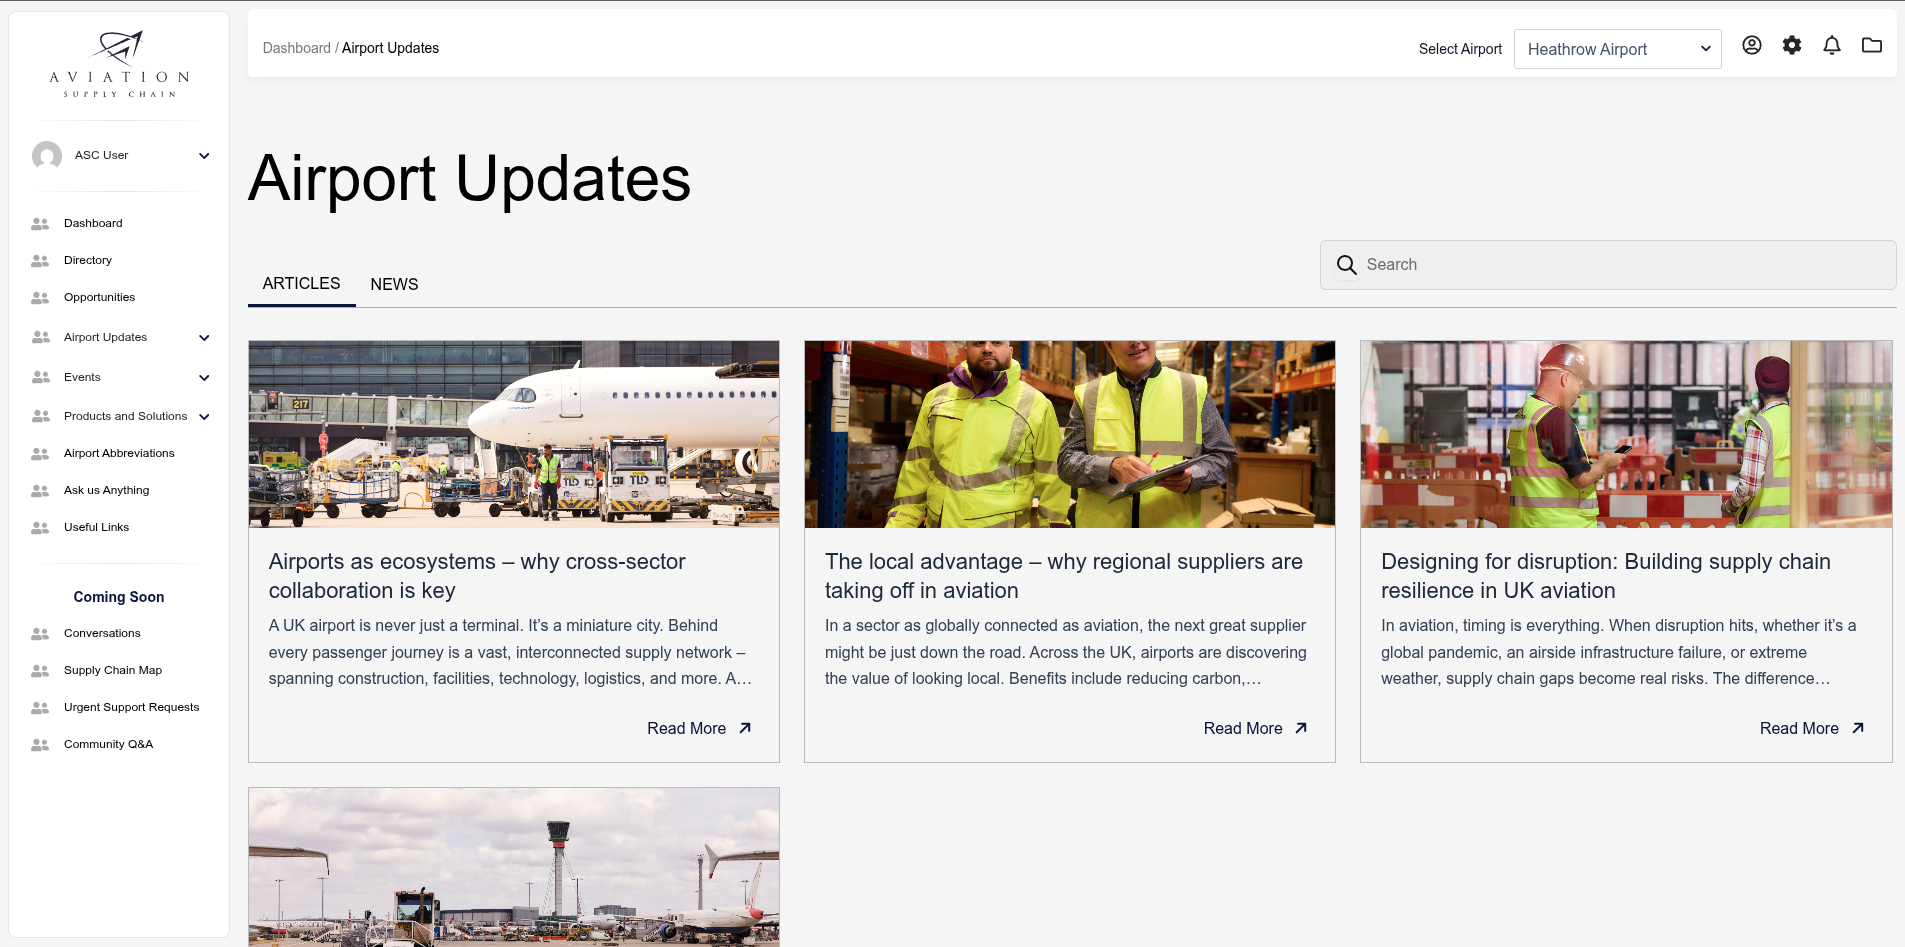Click the Aviation Supply Chain logo
Screen dimensions: 1905x947
119,64
